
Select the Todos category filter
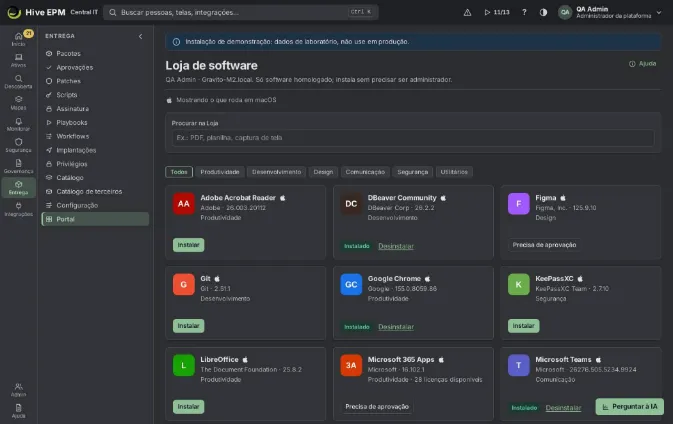click(x=179, y=172)
